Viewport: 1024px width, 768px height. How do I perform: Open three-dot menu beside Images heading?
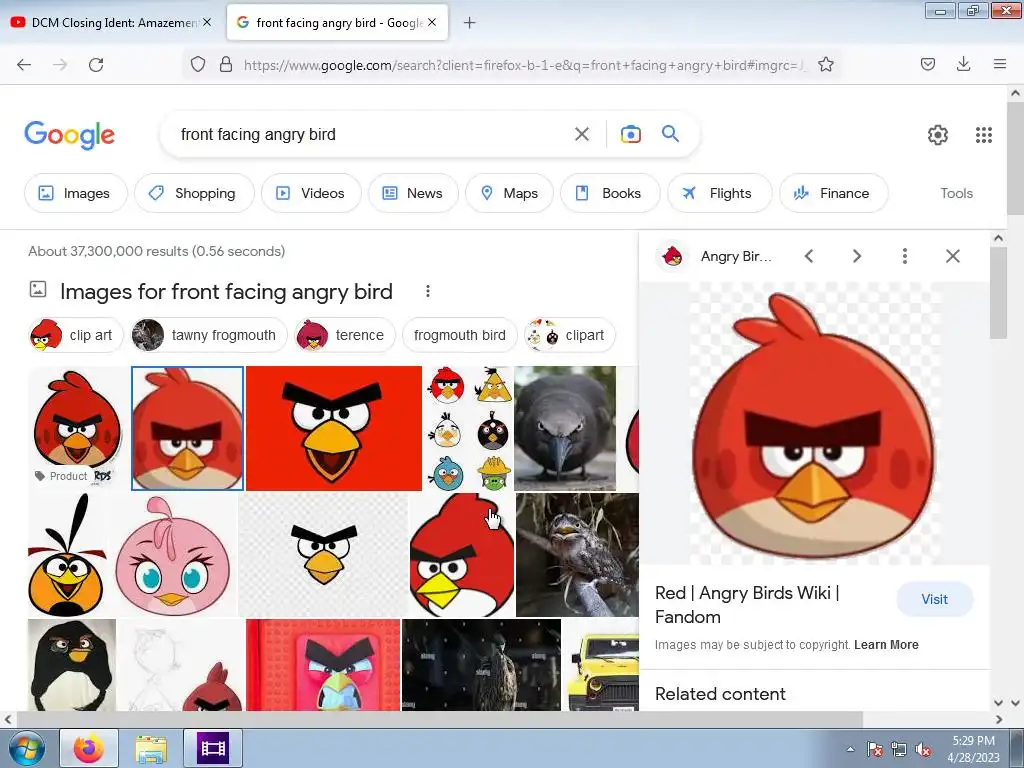(428, 291)
